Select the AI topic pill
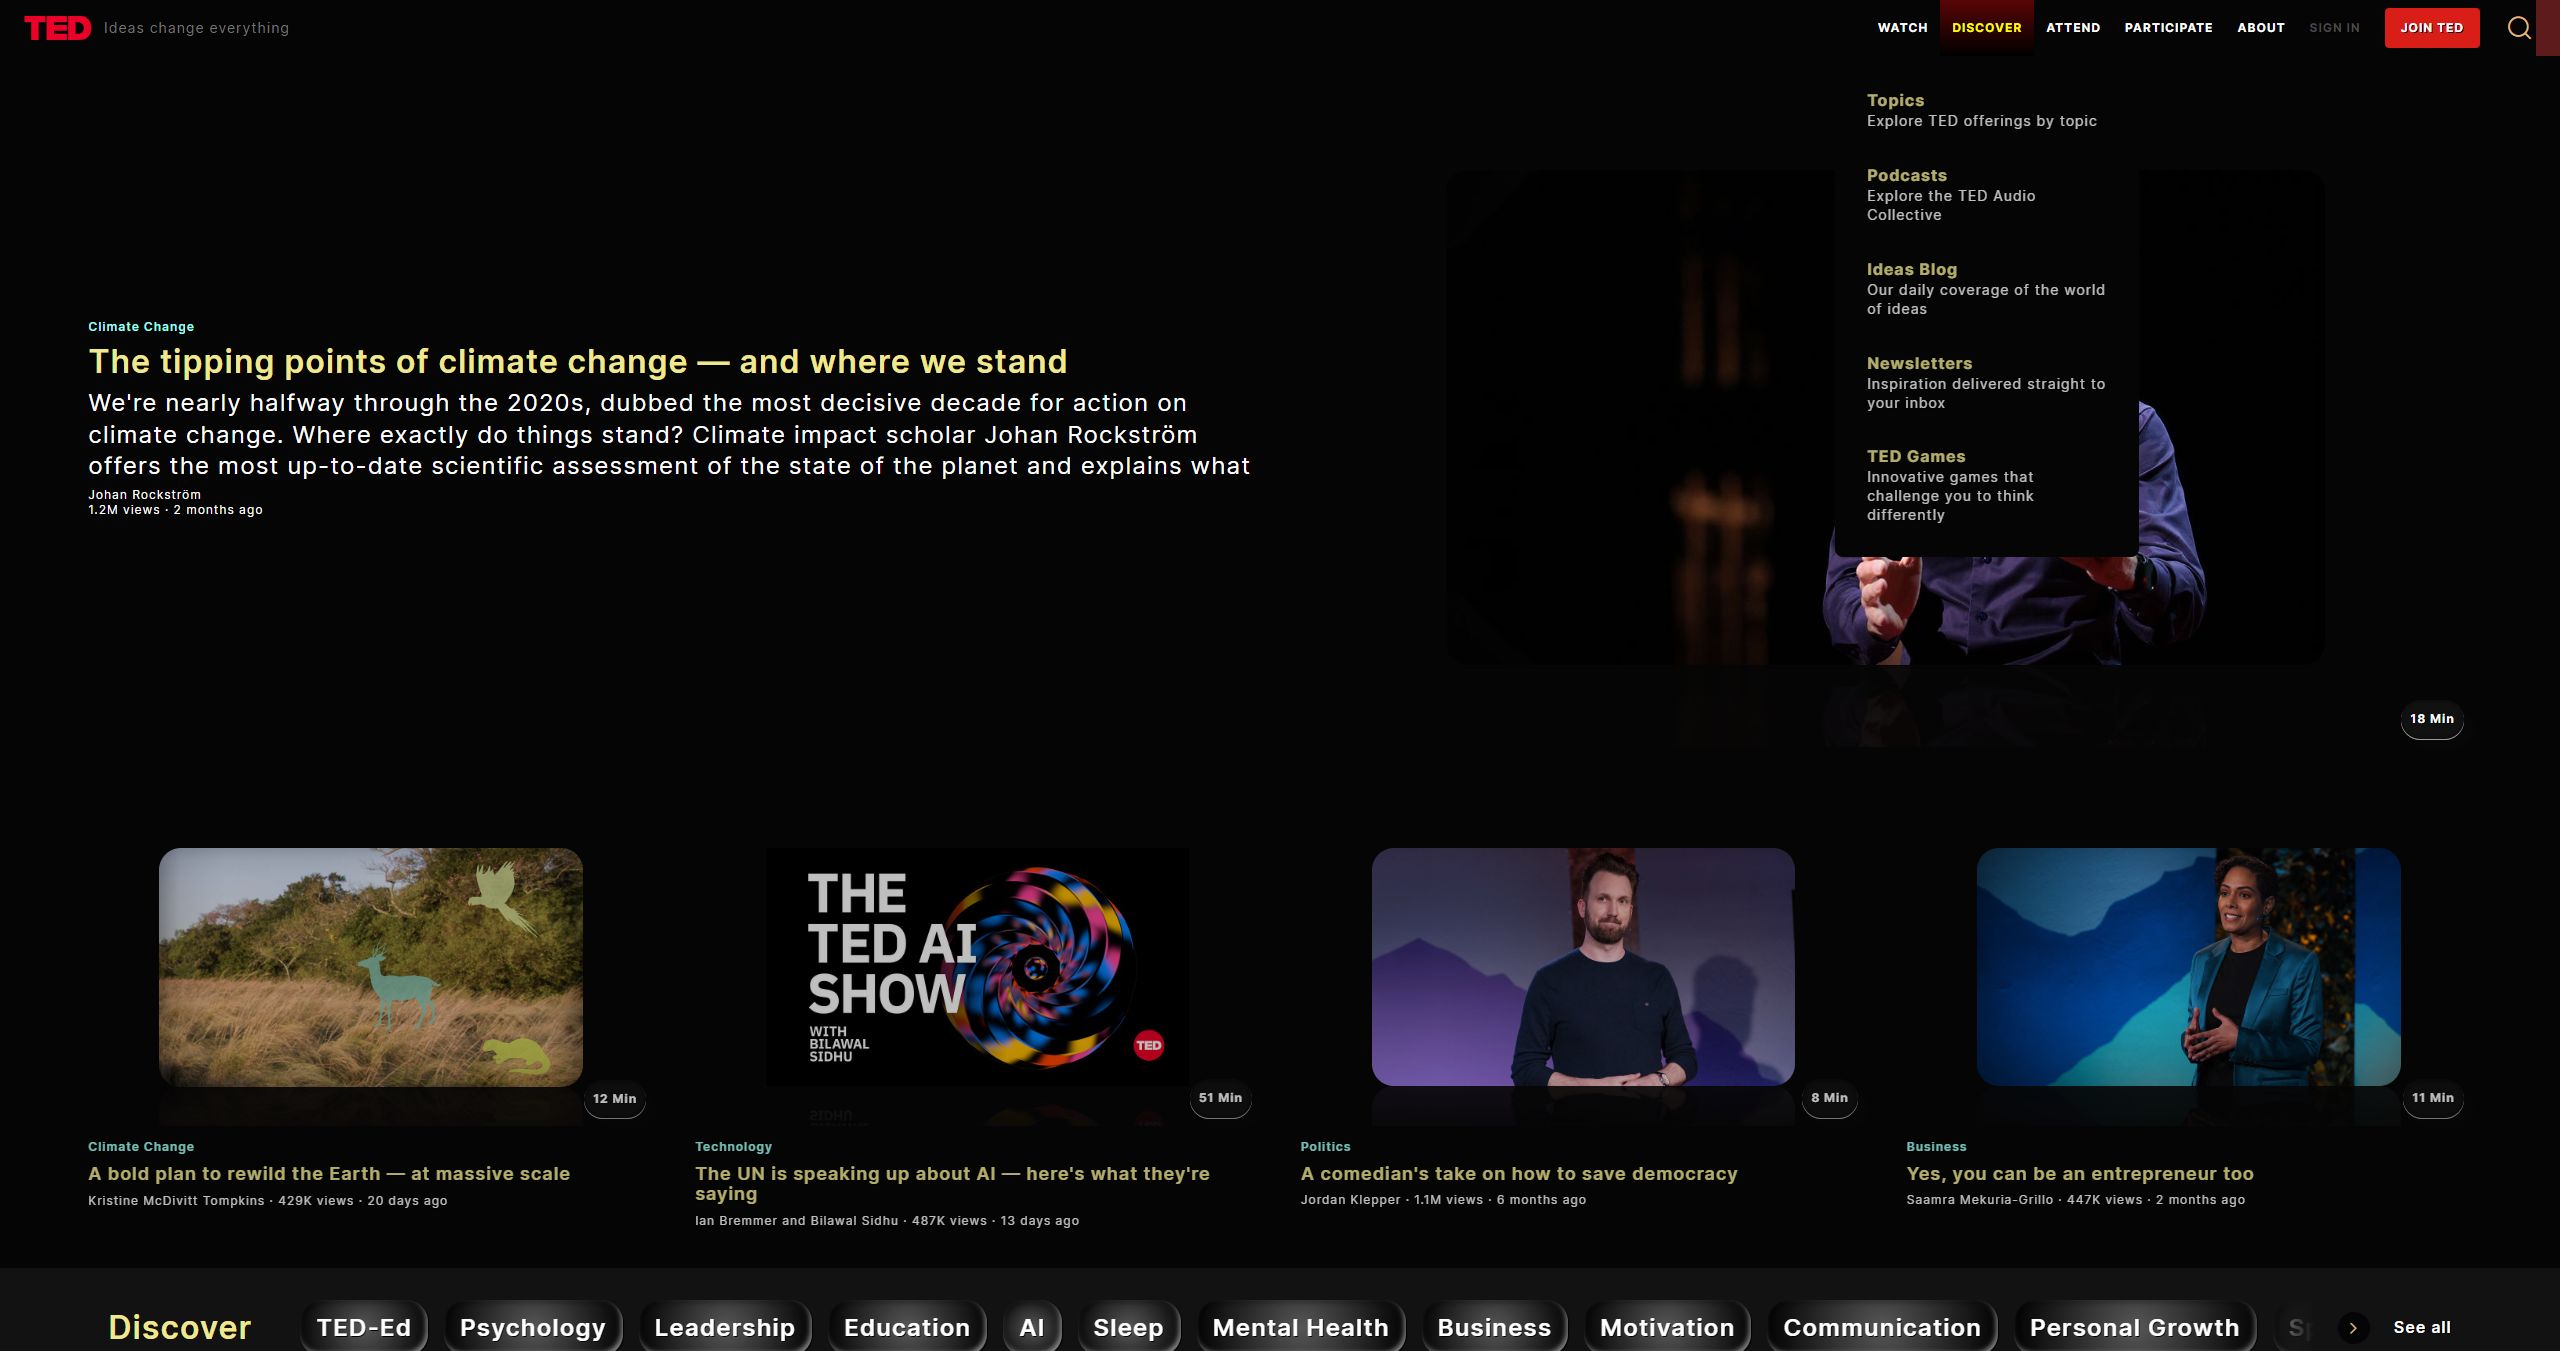 click(1032, 1327)
